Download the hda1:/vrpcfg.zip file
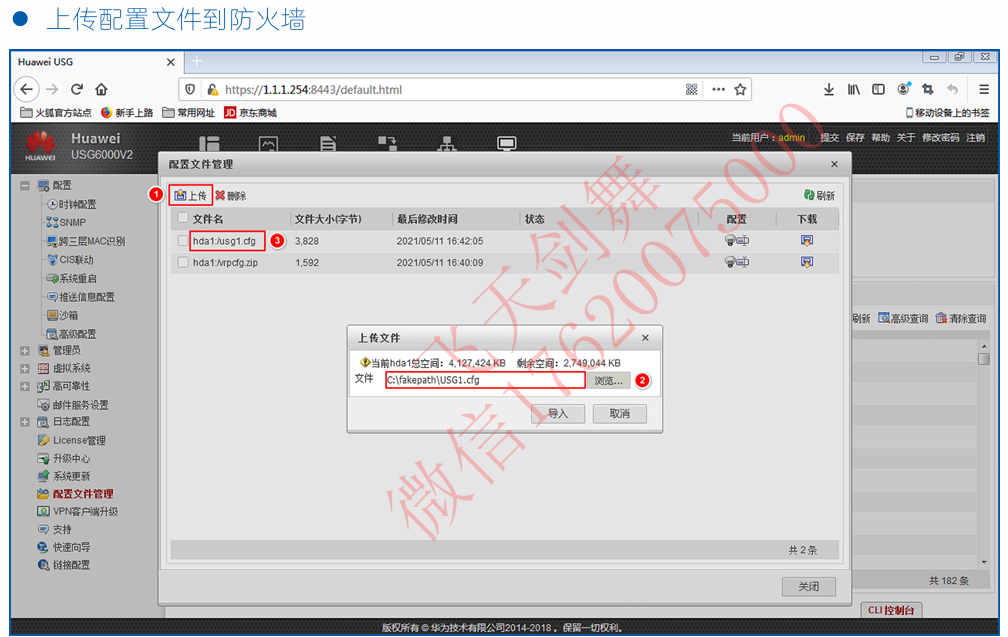This screenshot has height=637, width=1008. tap(807, 262)
